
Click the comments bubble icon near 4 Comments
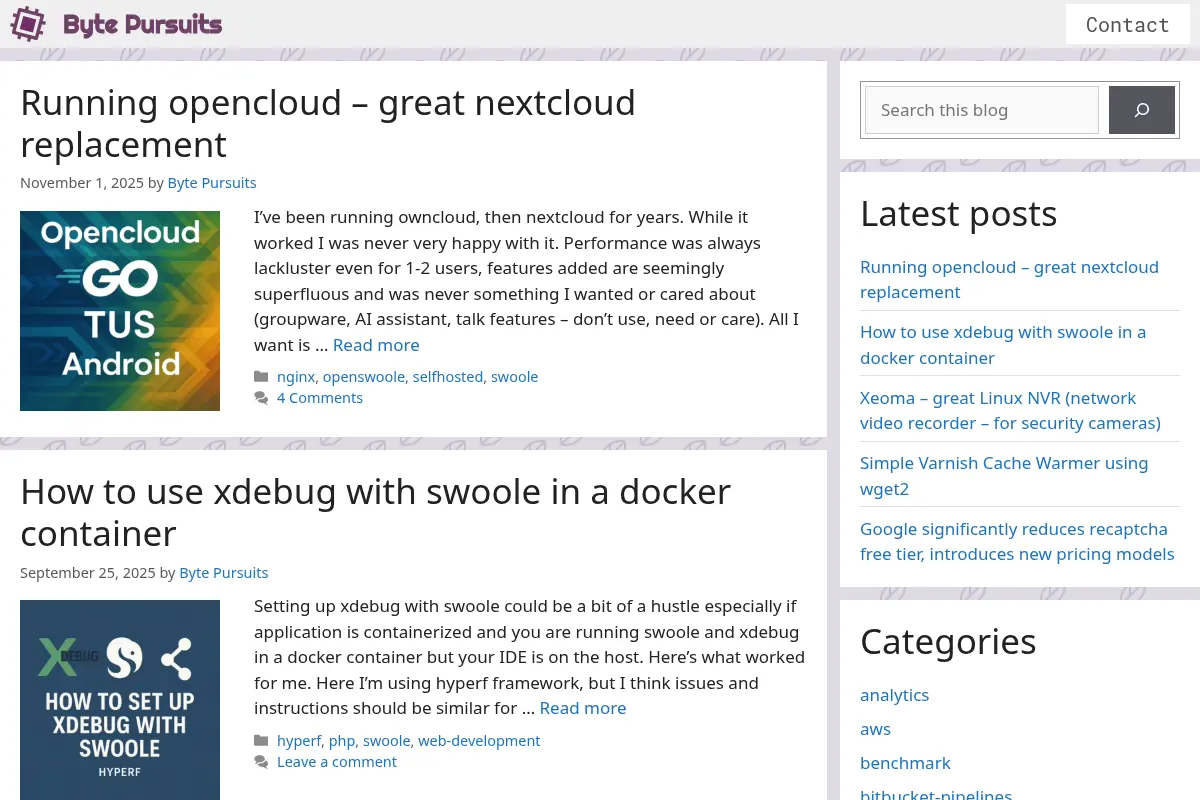(x=261, y=398)
